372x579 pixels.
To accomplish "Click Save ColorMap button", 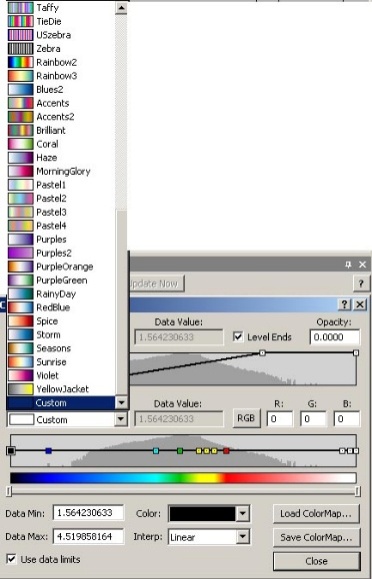I will point(316,537).
